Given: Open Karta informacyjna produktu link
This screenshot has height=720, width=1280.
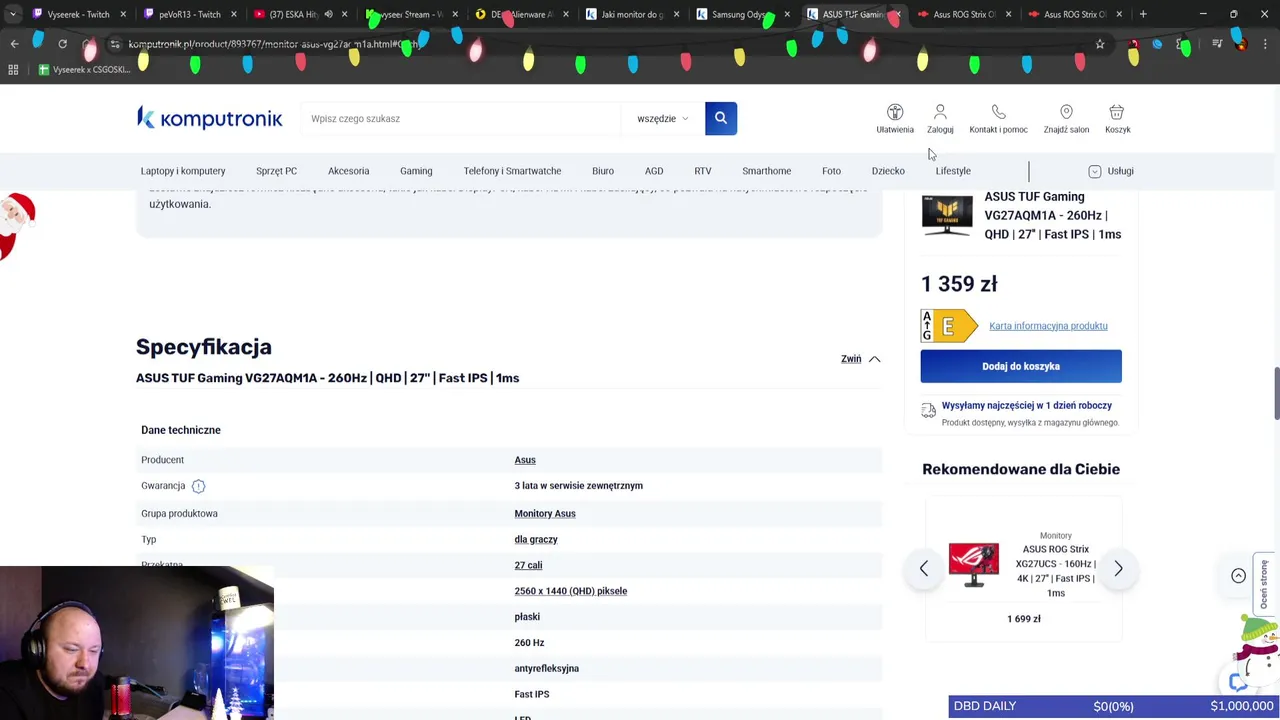Looking at the screenshot, I should pos(1048,326).
